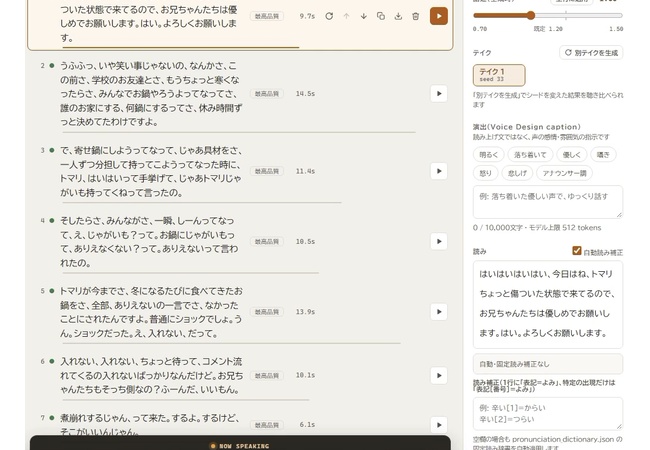
Task: Apply the 落ち着いて voice preset chip
Action: coord(530,155)
